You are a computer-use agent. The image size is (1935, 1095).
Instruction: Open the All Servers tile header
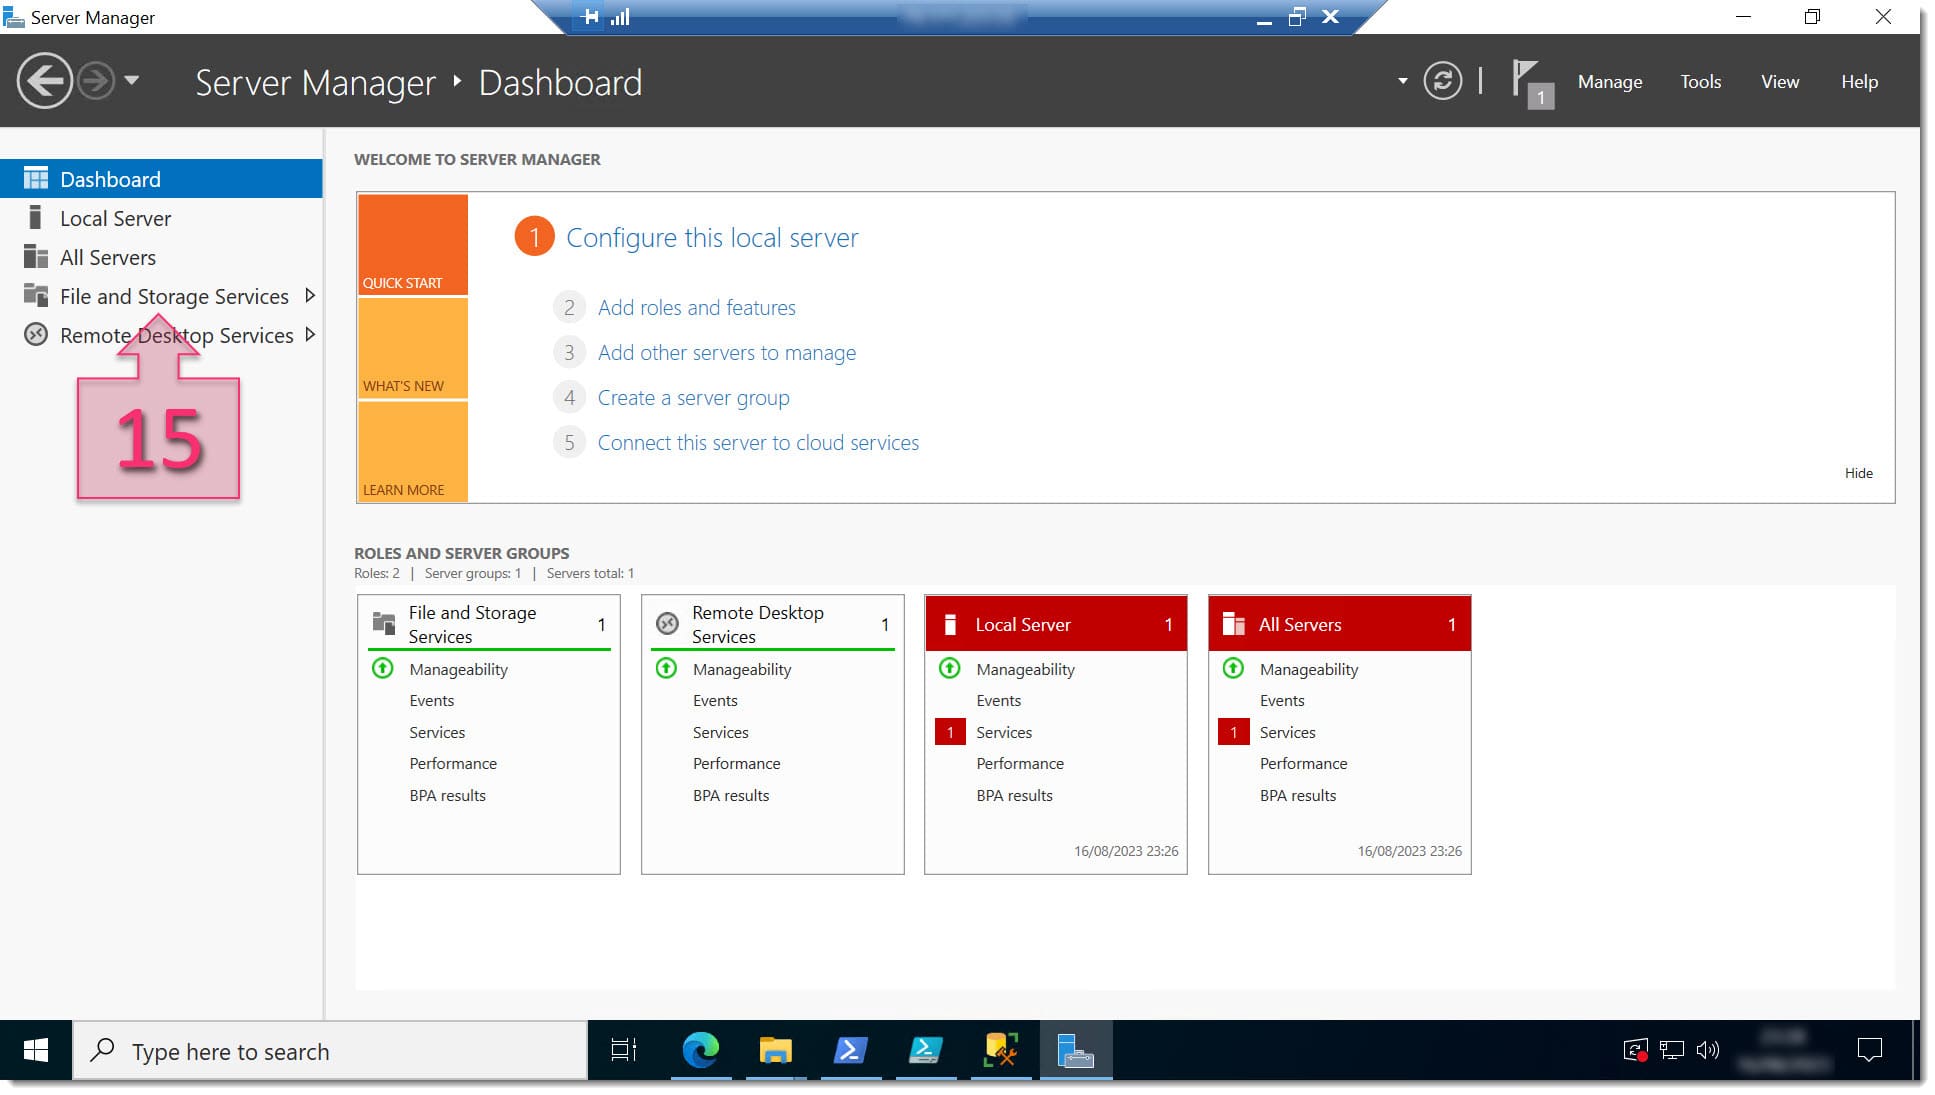pos(1339,624)
